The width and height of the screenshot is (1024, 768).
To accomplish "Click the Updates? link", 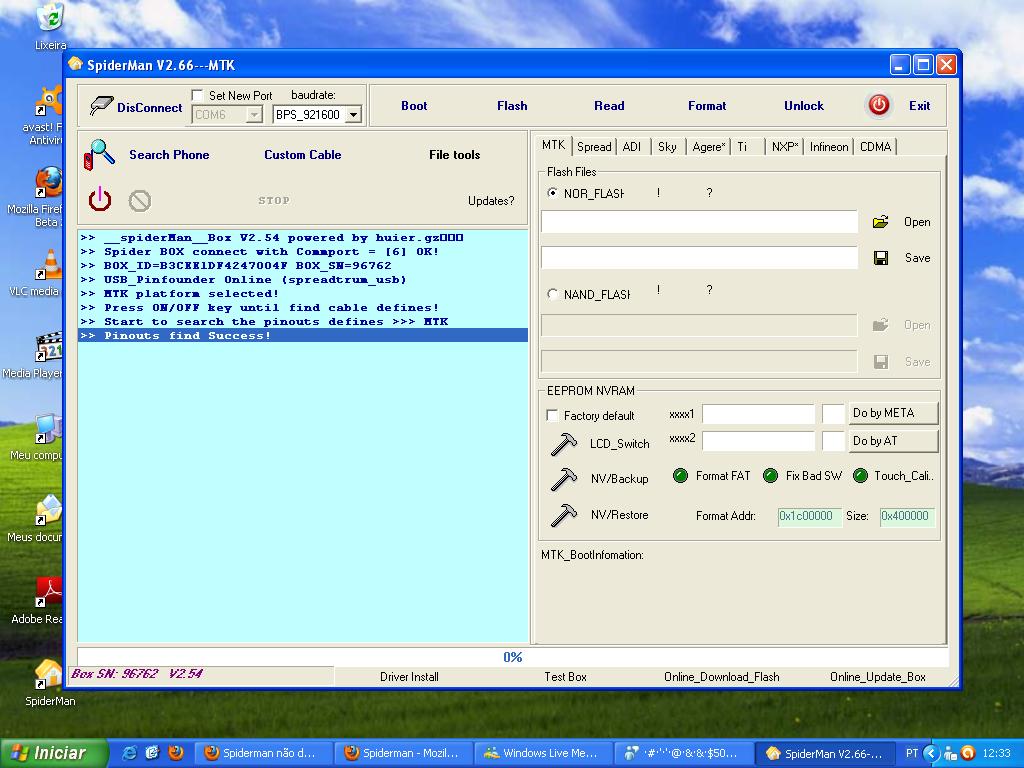I will click(490, 200).
